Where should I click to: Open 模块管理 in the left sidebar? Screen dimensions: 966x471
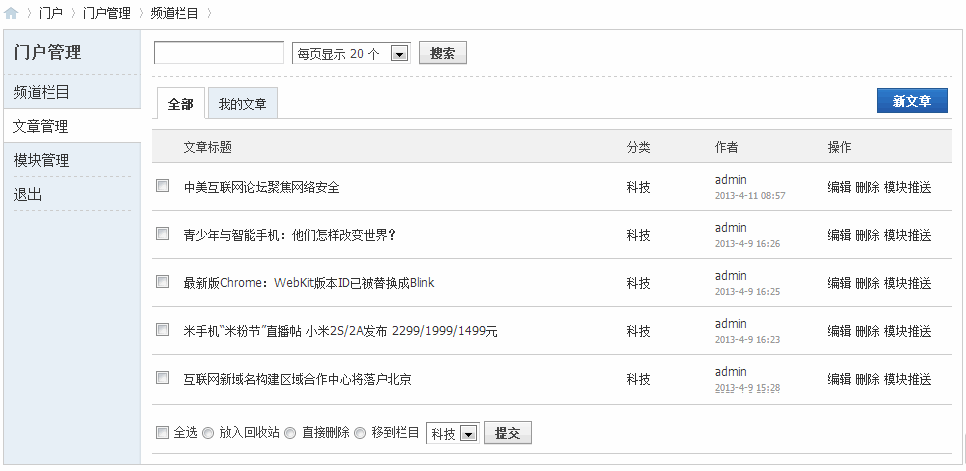click(x=42, y=160)
